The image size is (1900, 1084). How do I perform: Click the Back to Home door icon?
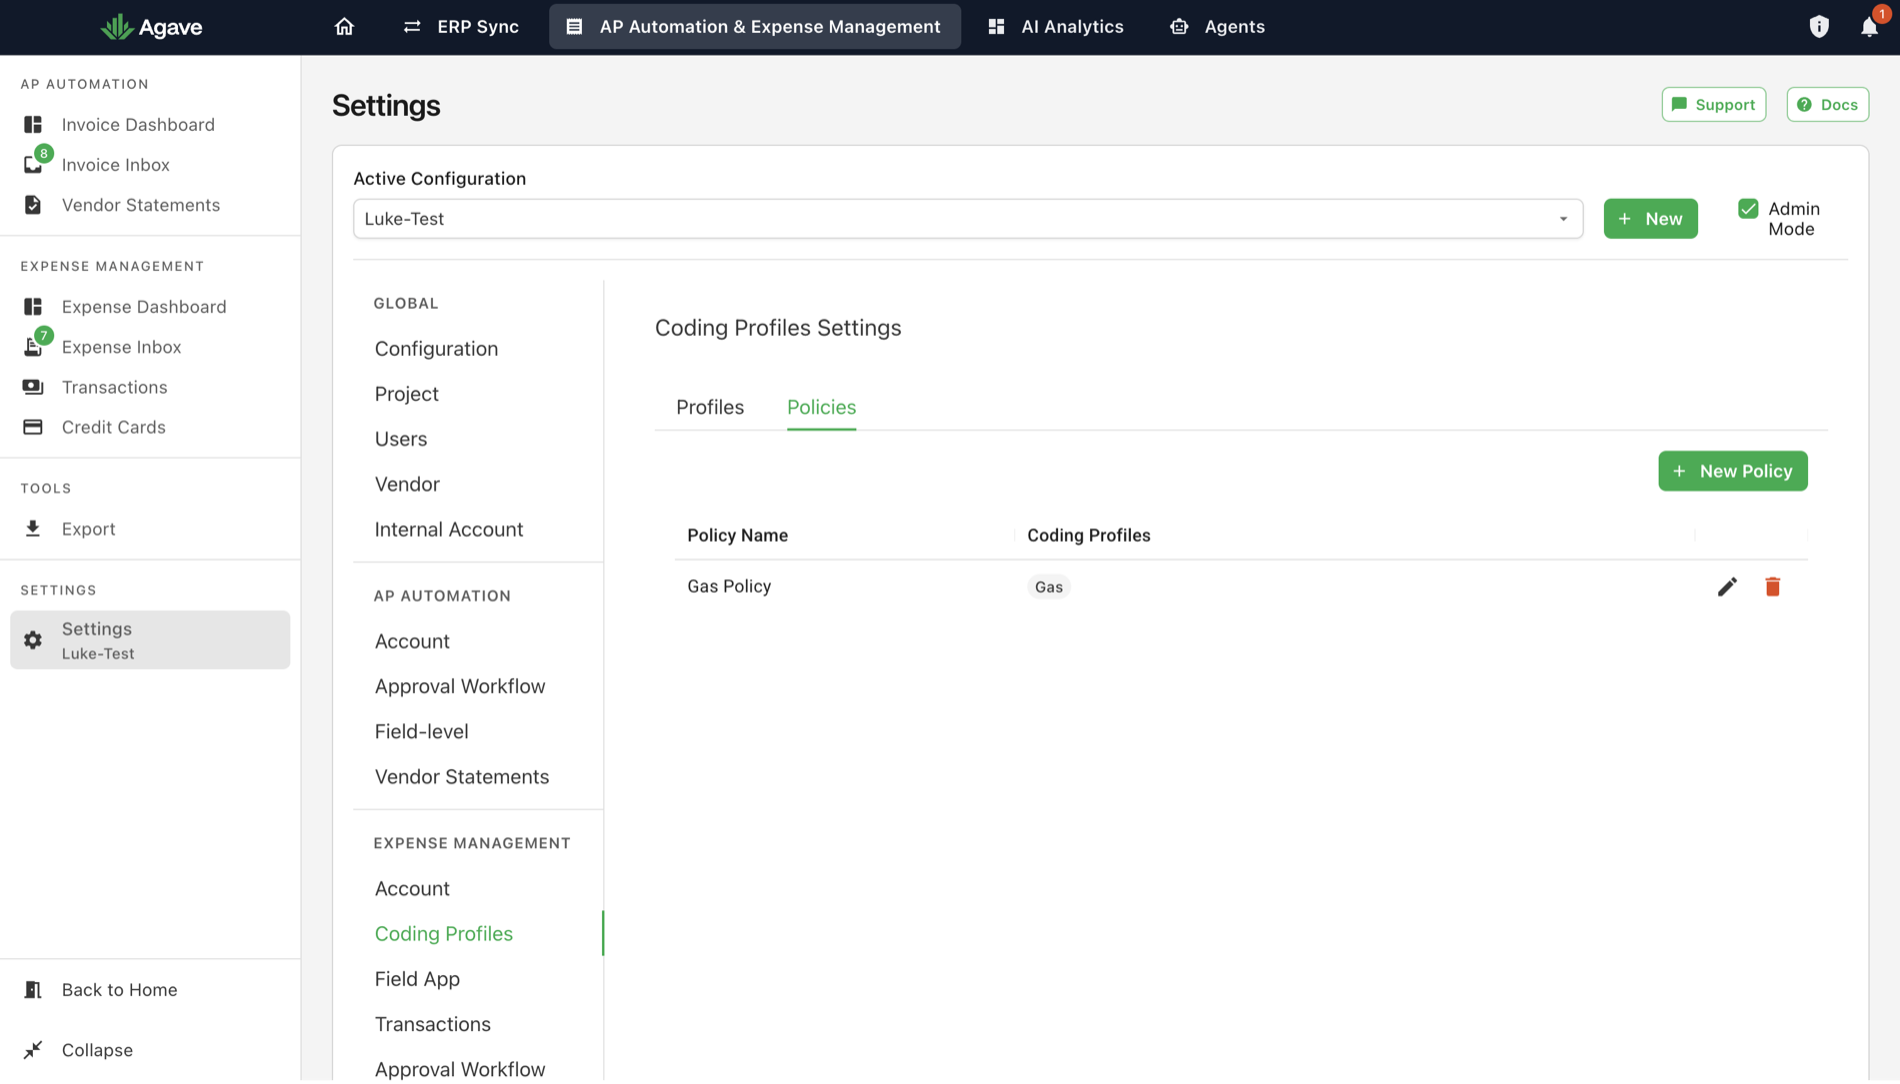click(x=33, y=990)
